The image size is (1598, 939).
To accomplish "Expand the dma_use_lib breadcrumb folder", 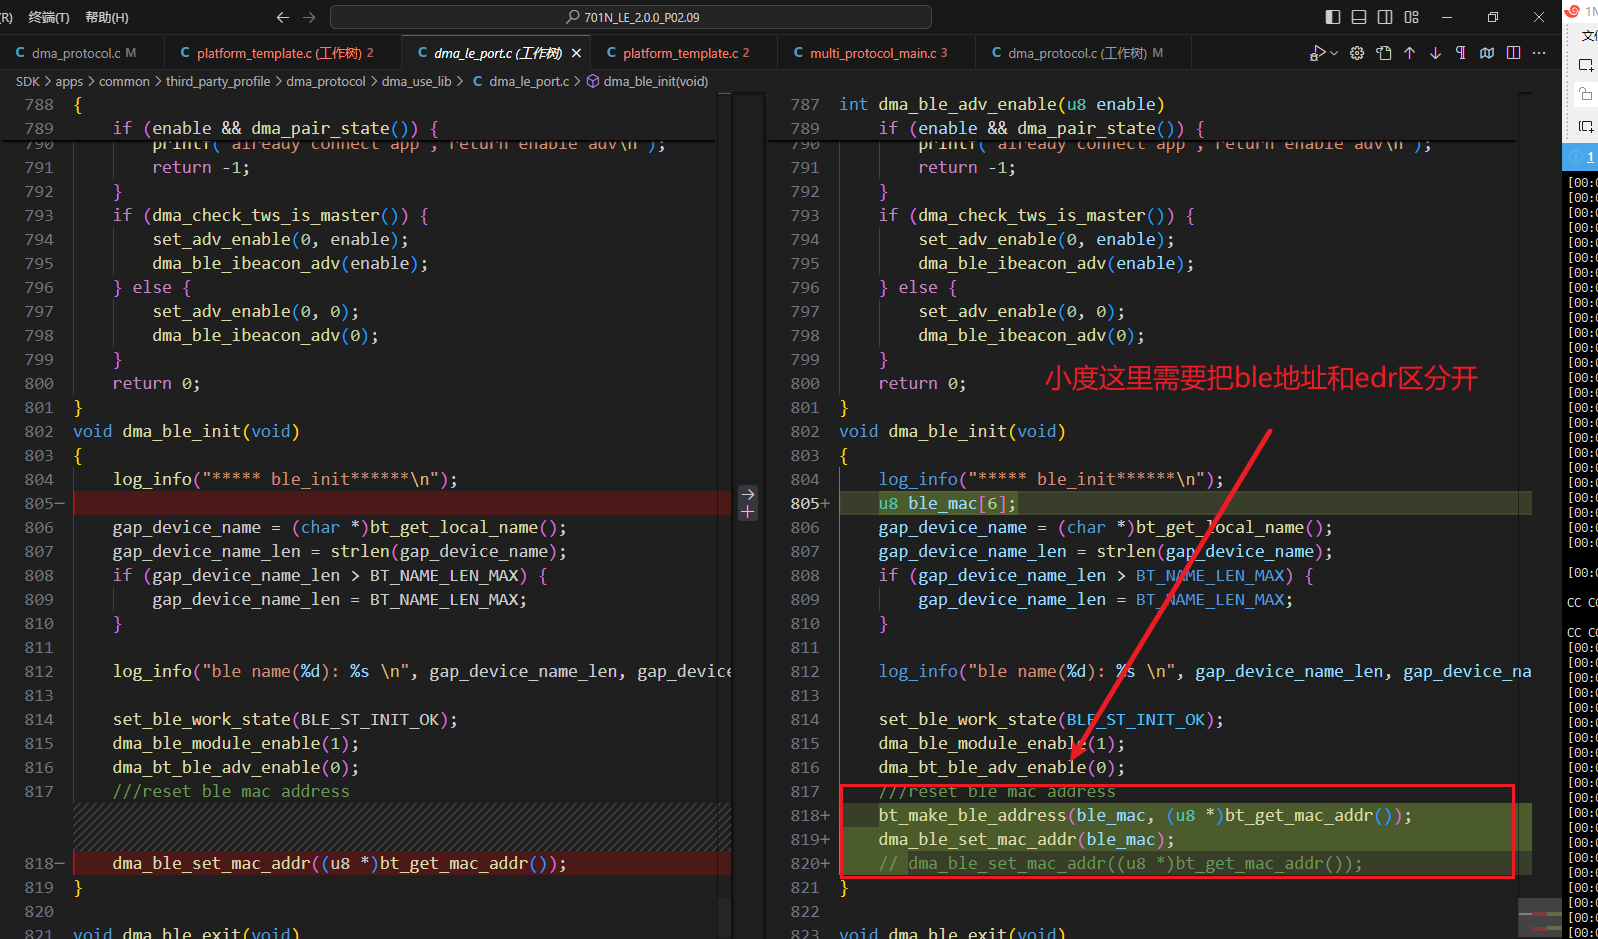I will [417, 81].
